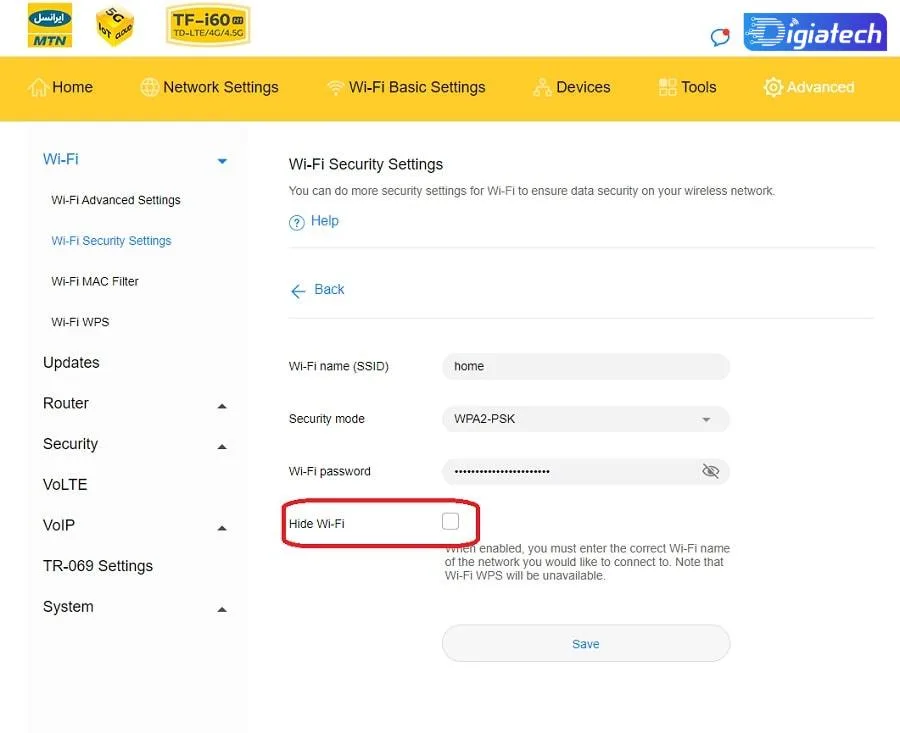Click the Wi-Fi signal icon in navigation bar
This screenshot has width=900, height=733.
[335, 88]
